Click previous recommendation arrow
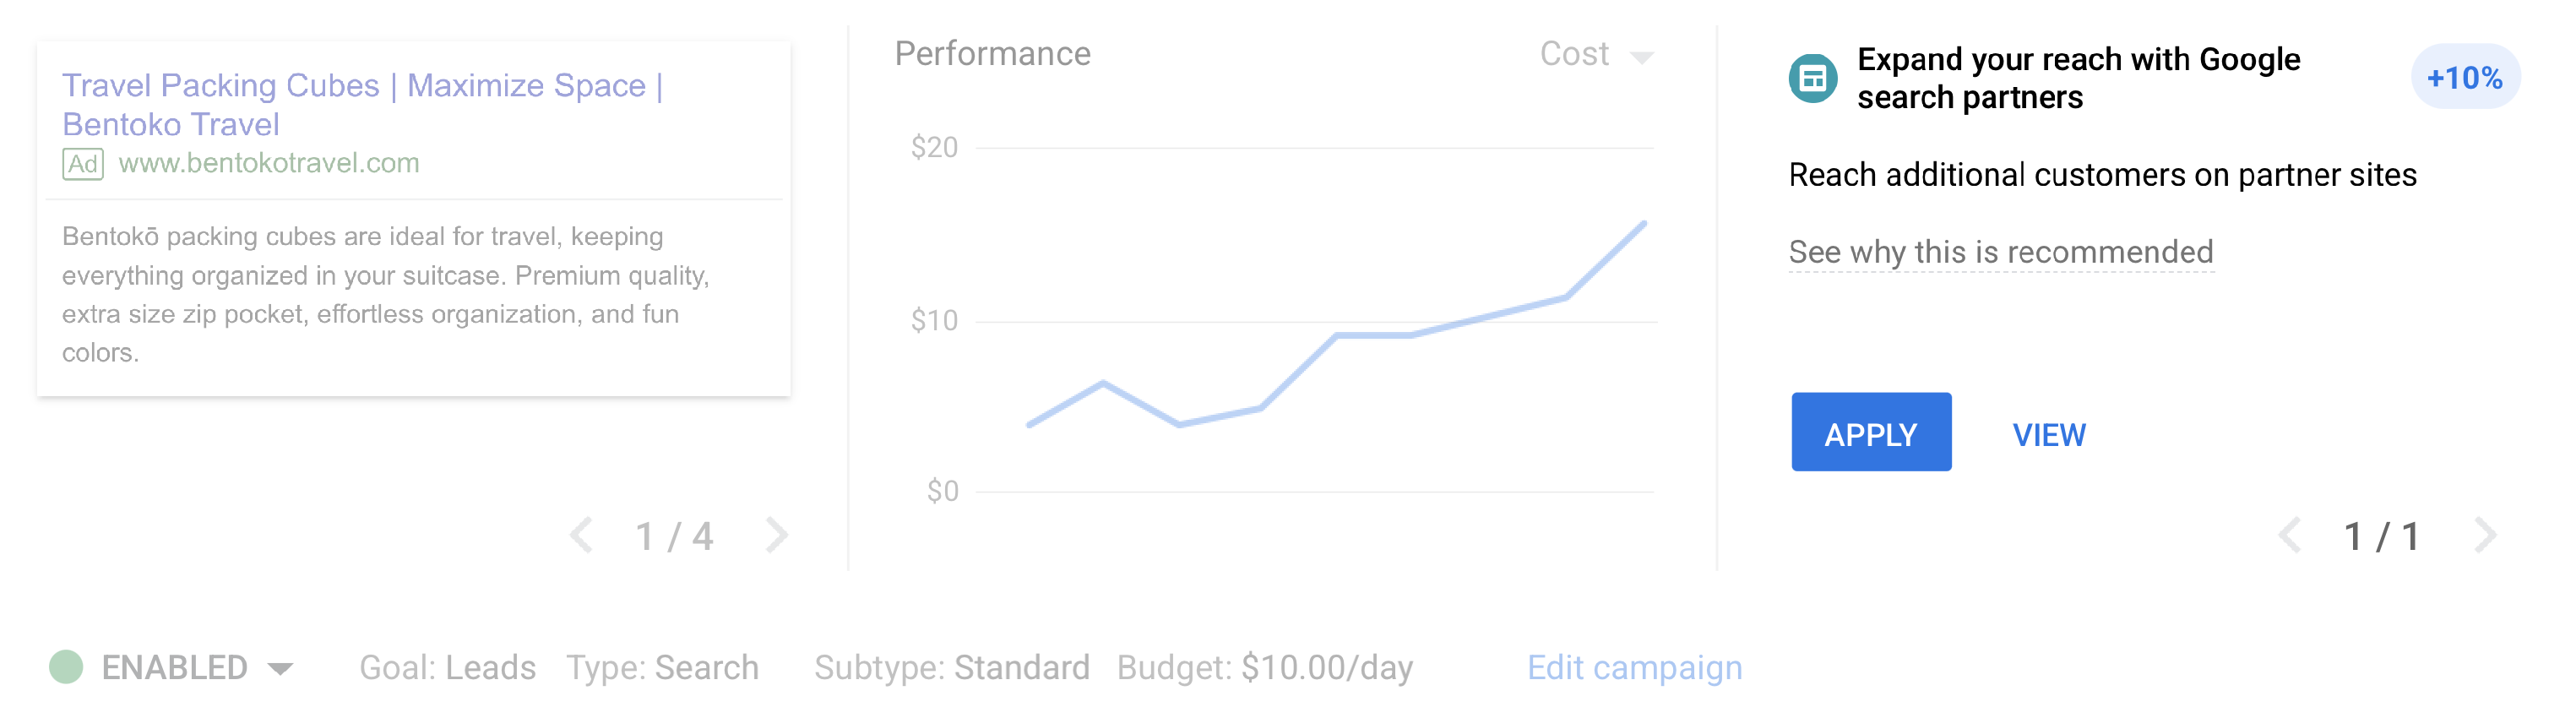2576x718 pixels. point(2289,535)
